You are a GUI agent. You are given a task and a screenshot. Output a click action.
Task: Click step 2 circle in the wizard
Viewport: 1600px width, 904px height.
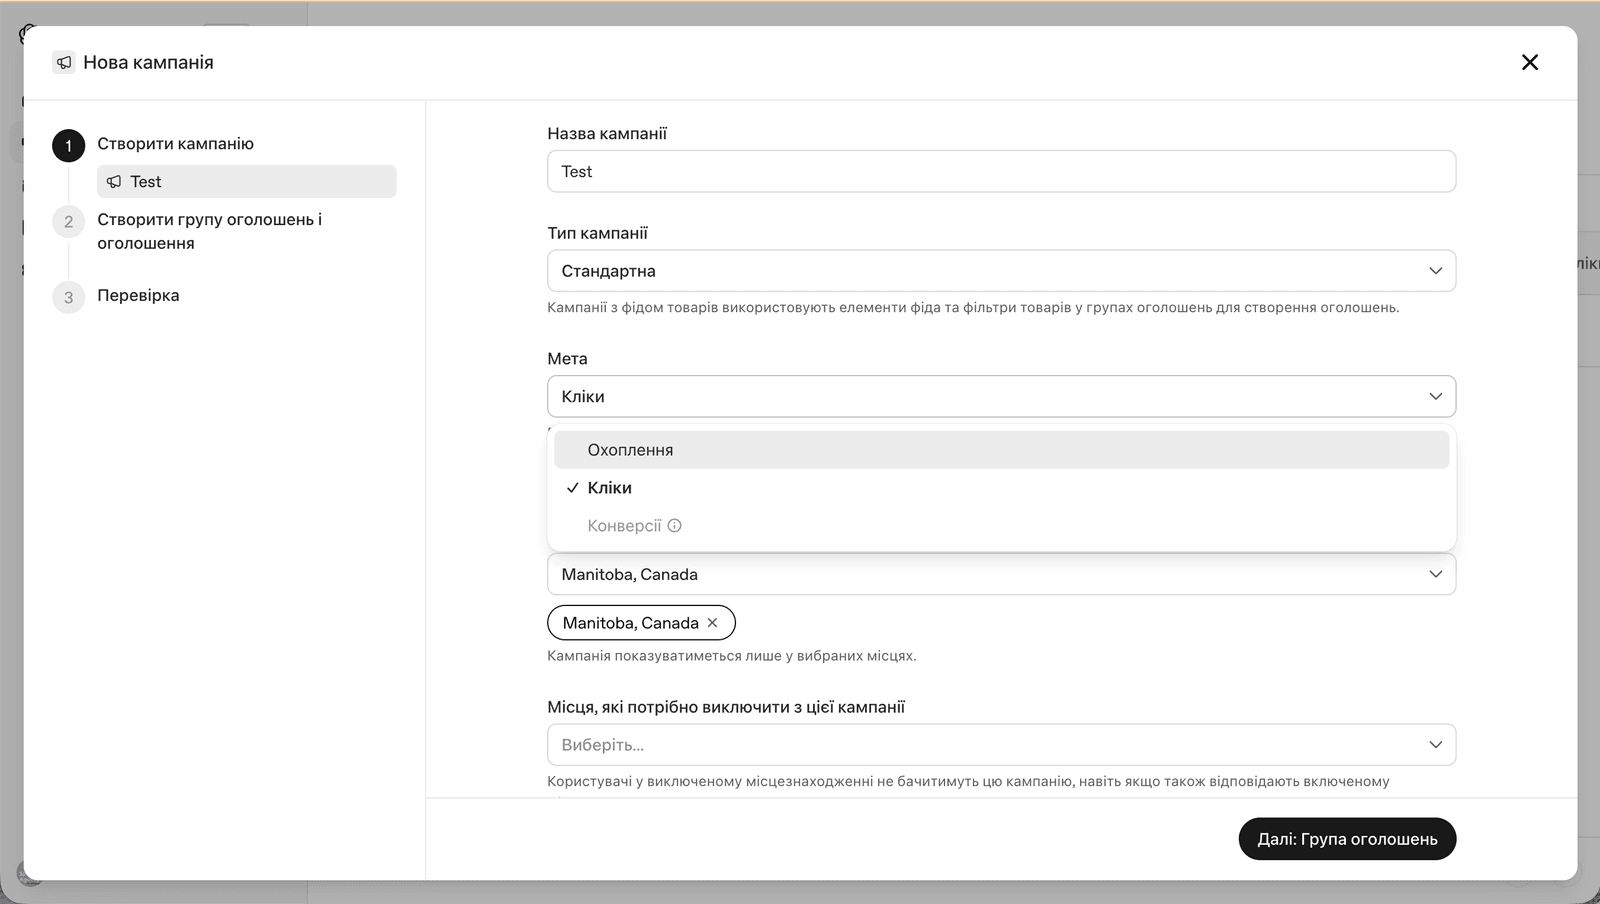point(68,222)
